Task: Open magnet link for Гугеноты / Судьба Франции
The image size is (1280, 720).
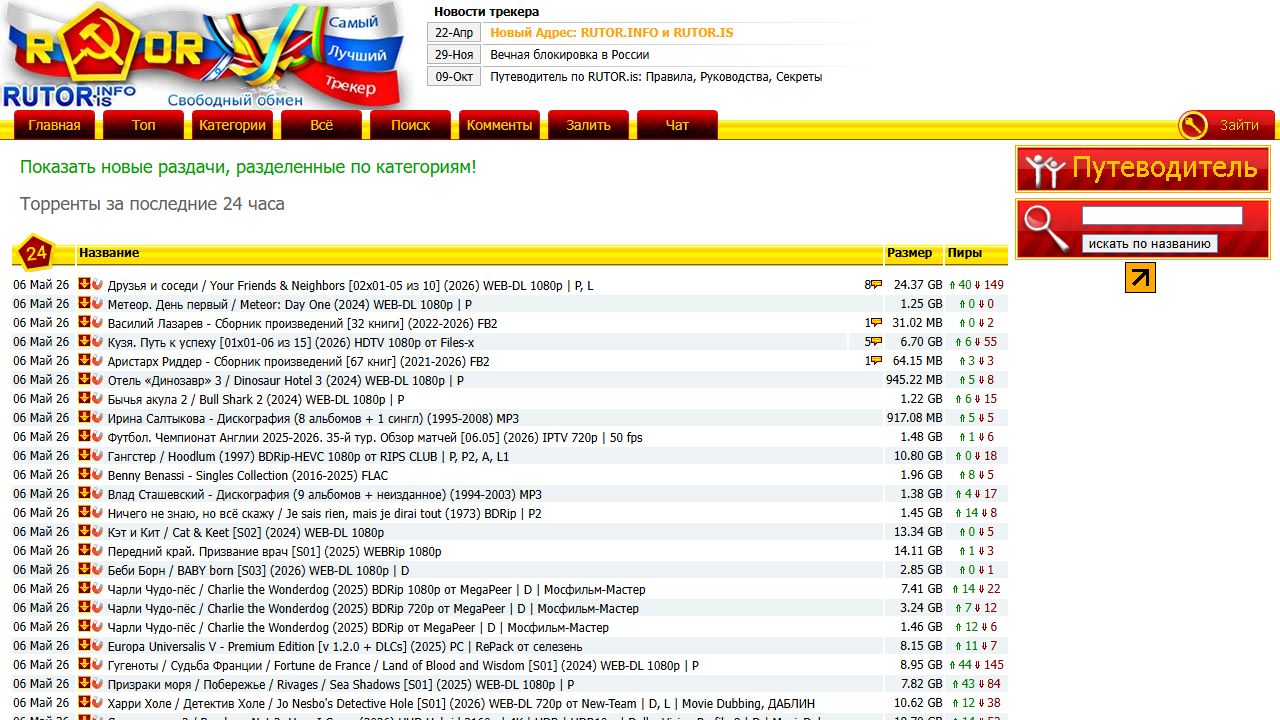Action: (x=97, y=664)
